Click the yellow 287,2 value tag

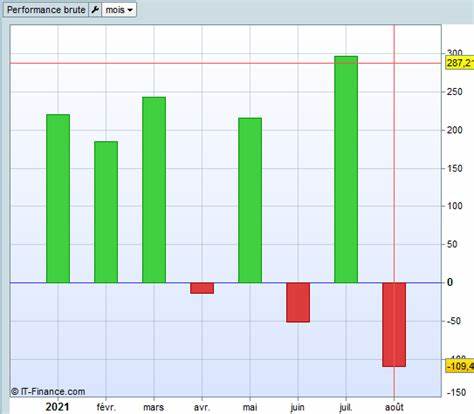pos(460,63)
